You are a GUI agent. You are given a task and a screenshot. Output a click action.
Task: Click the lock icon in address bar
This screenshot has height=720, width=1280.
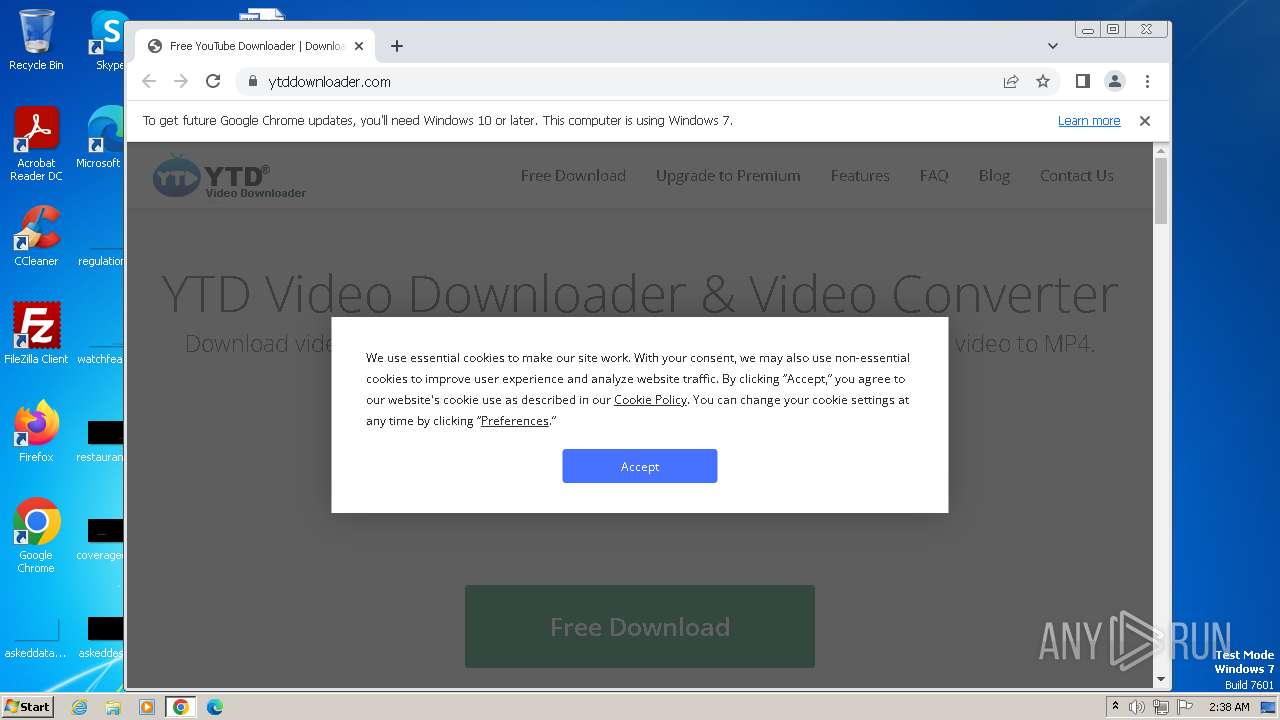tap(252, 82)
